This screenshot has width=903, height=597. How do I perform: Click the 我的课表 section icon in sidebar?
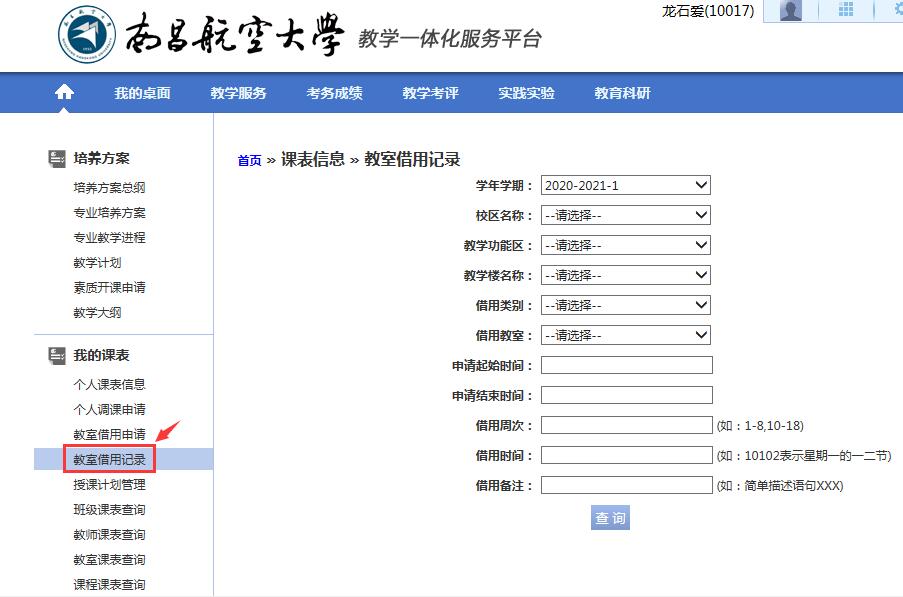tap(58, 355)
